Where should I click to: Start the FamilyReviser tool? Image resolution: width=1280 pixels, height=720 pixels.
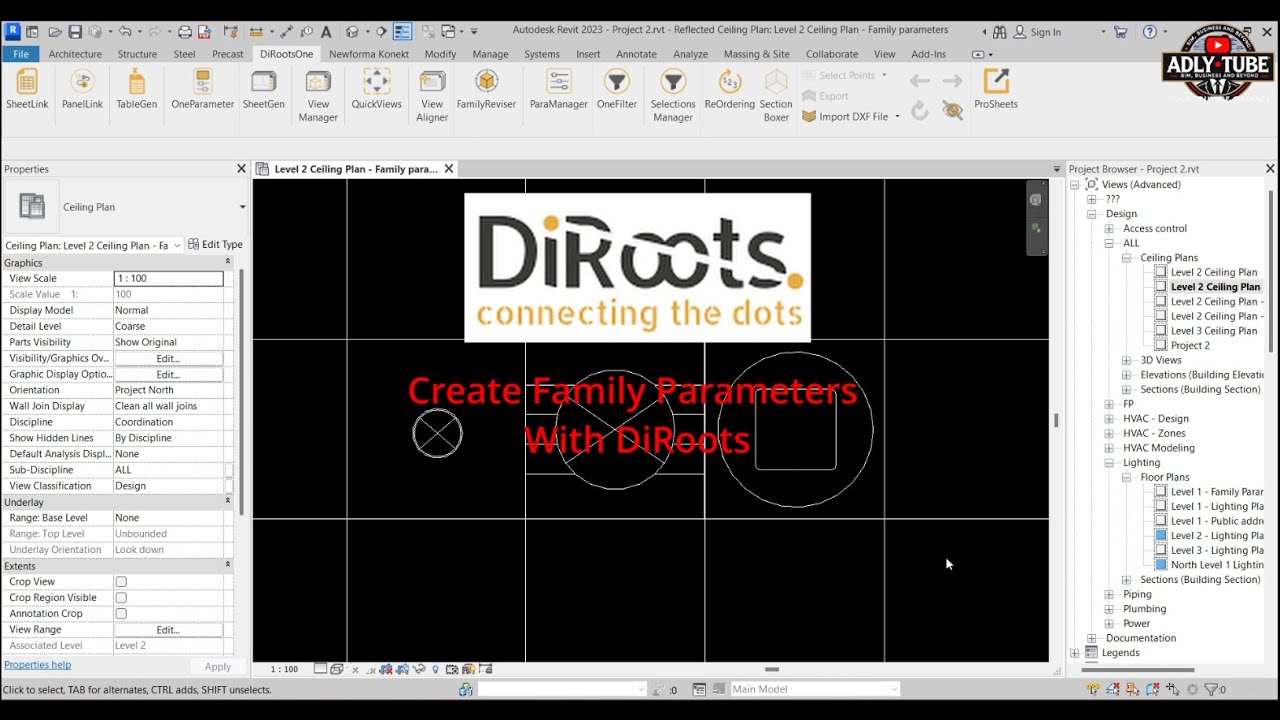pos(486,89)
